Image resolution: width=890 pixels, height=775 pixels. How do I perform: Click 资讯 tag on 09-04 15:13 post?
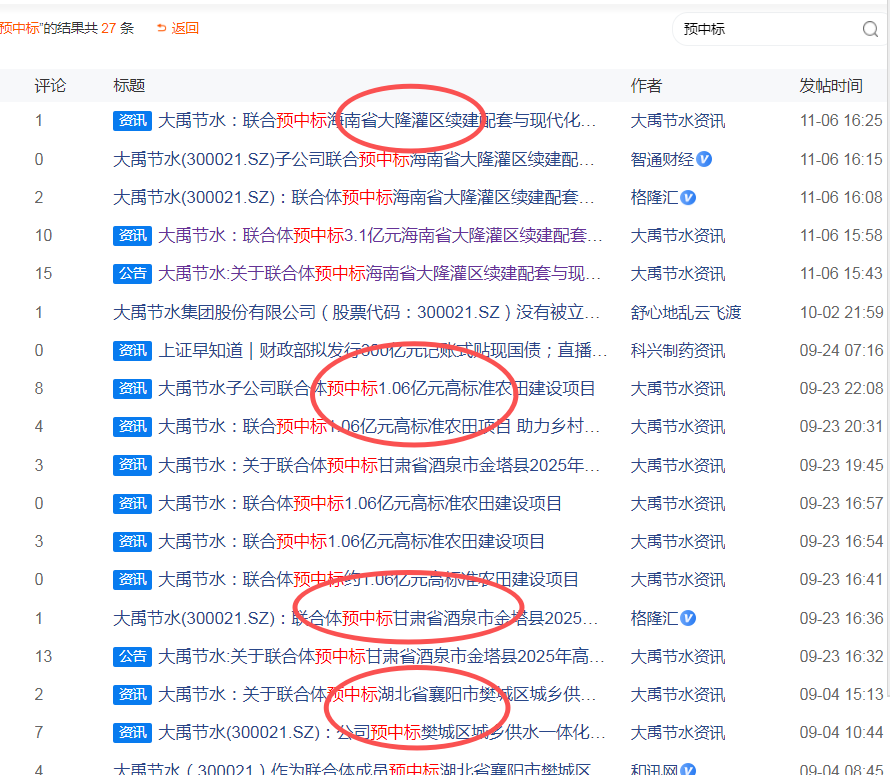[132, 694]
